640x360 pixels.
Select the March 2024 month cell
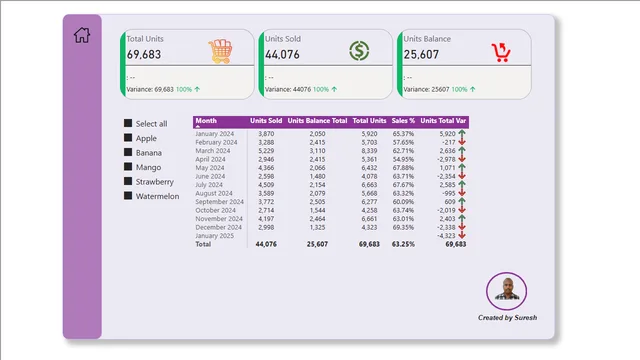213,151
